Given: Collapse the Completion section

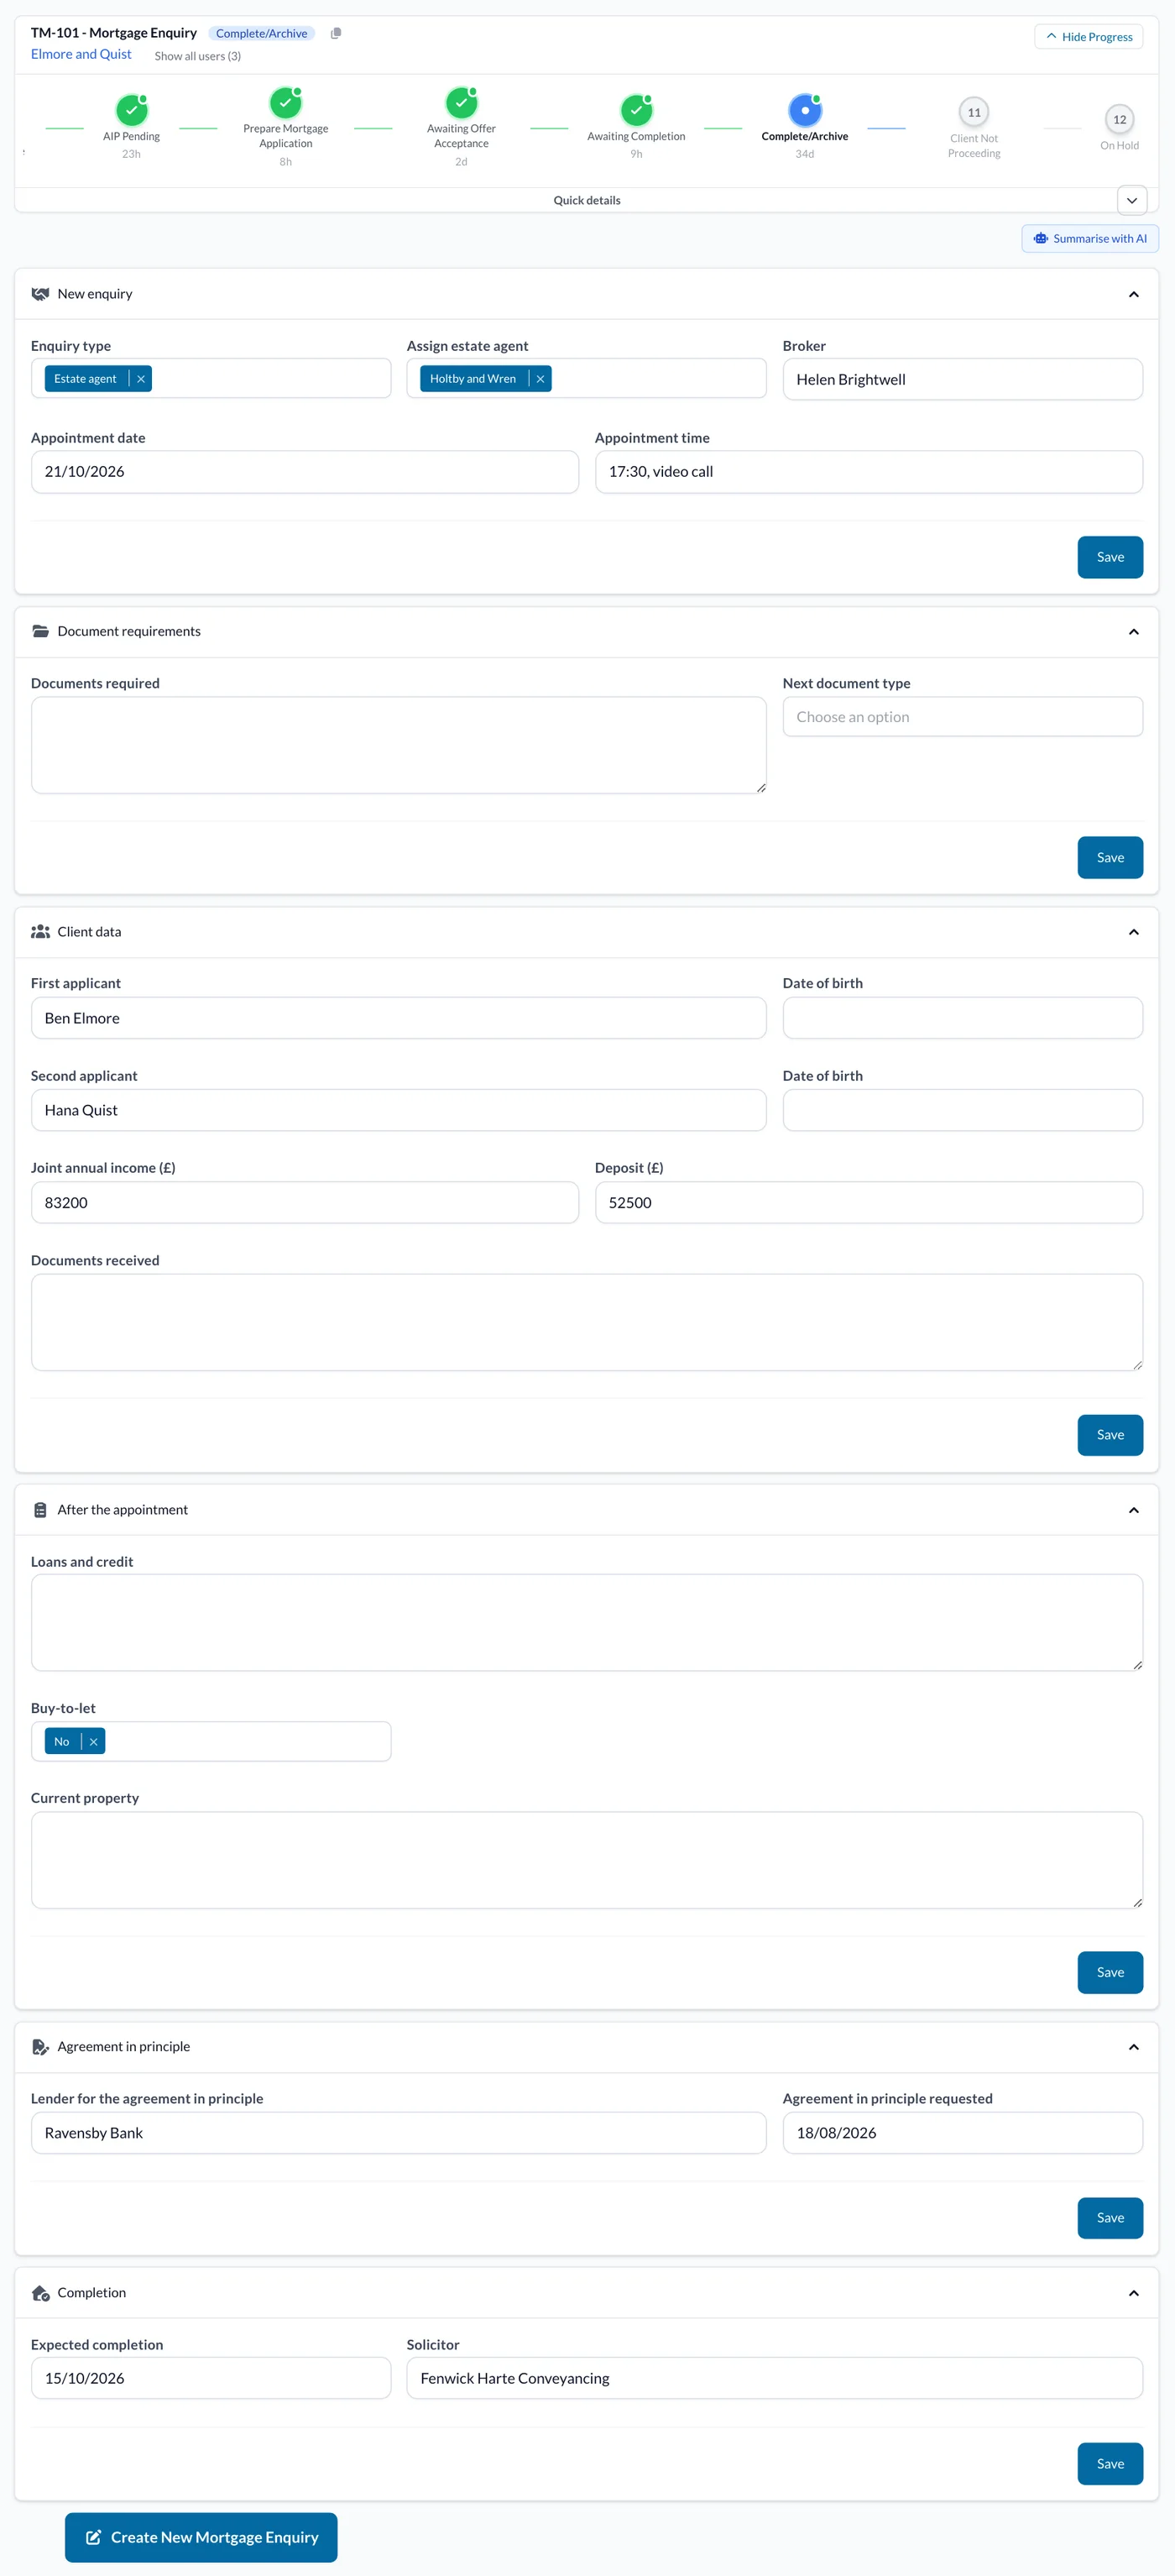Looking at the screenshot, I should point(1134,2293).
